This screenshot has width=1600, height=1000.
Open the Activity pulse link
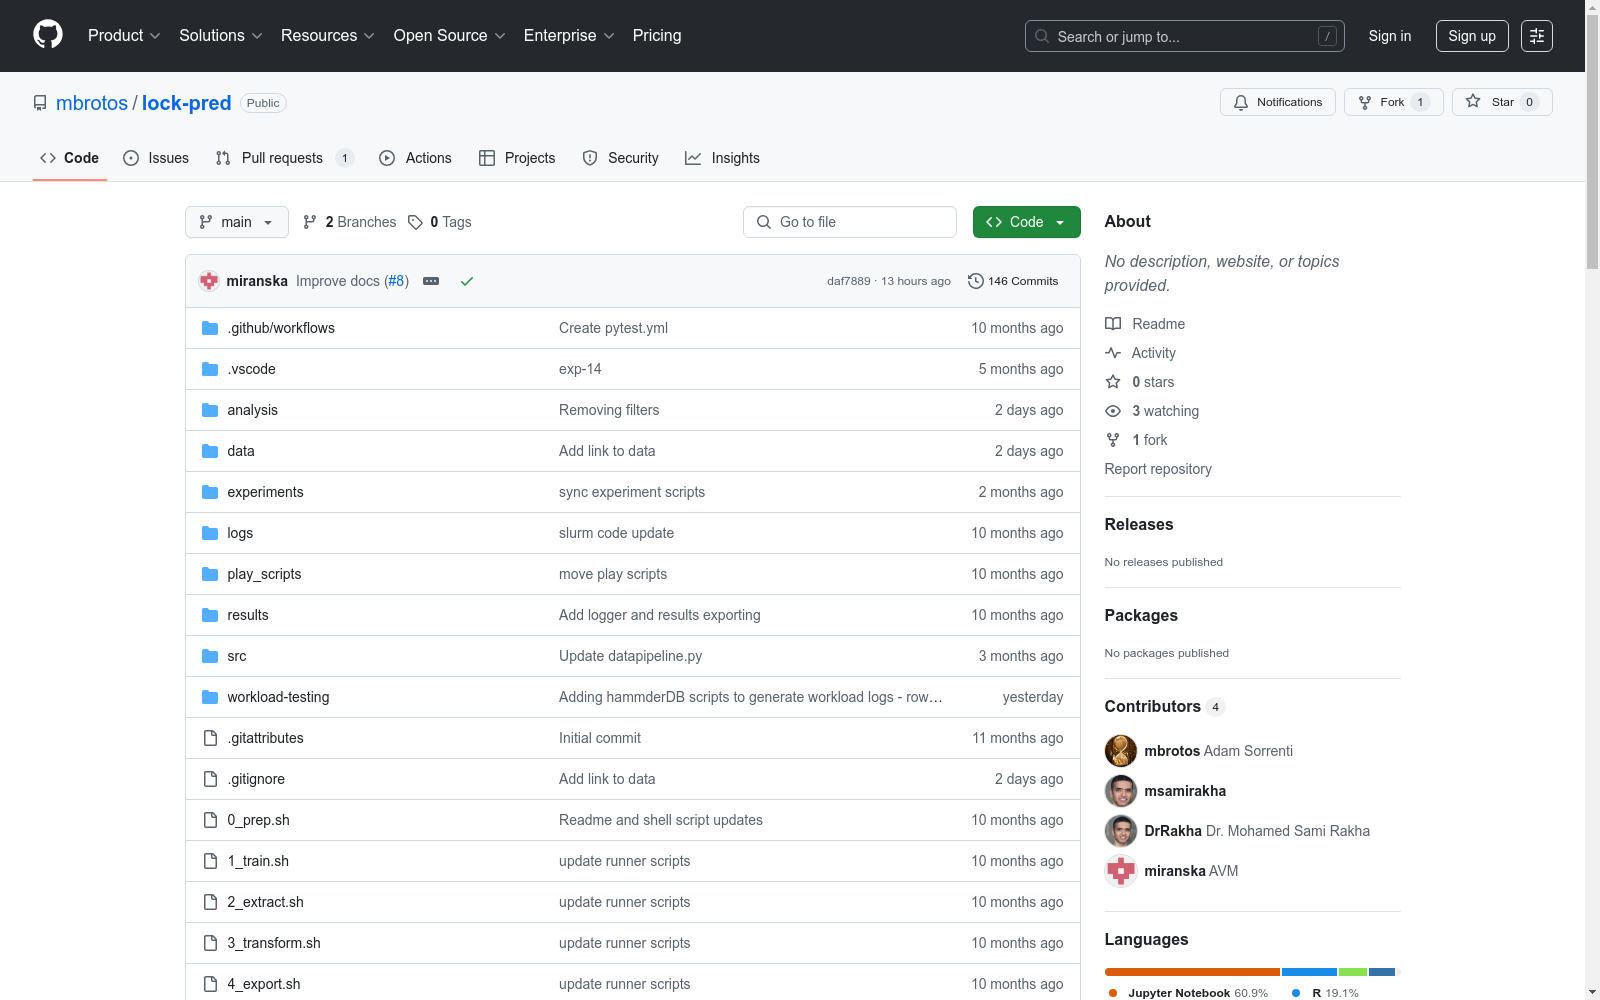(1140, 353)
